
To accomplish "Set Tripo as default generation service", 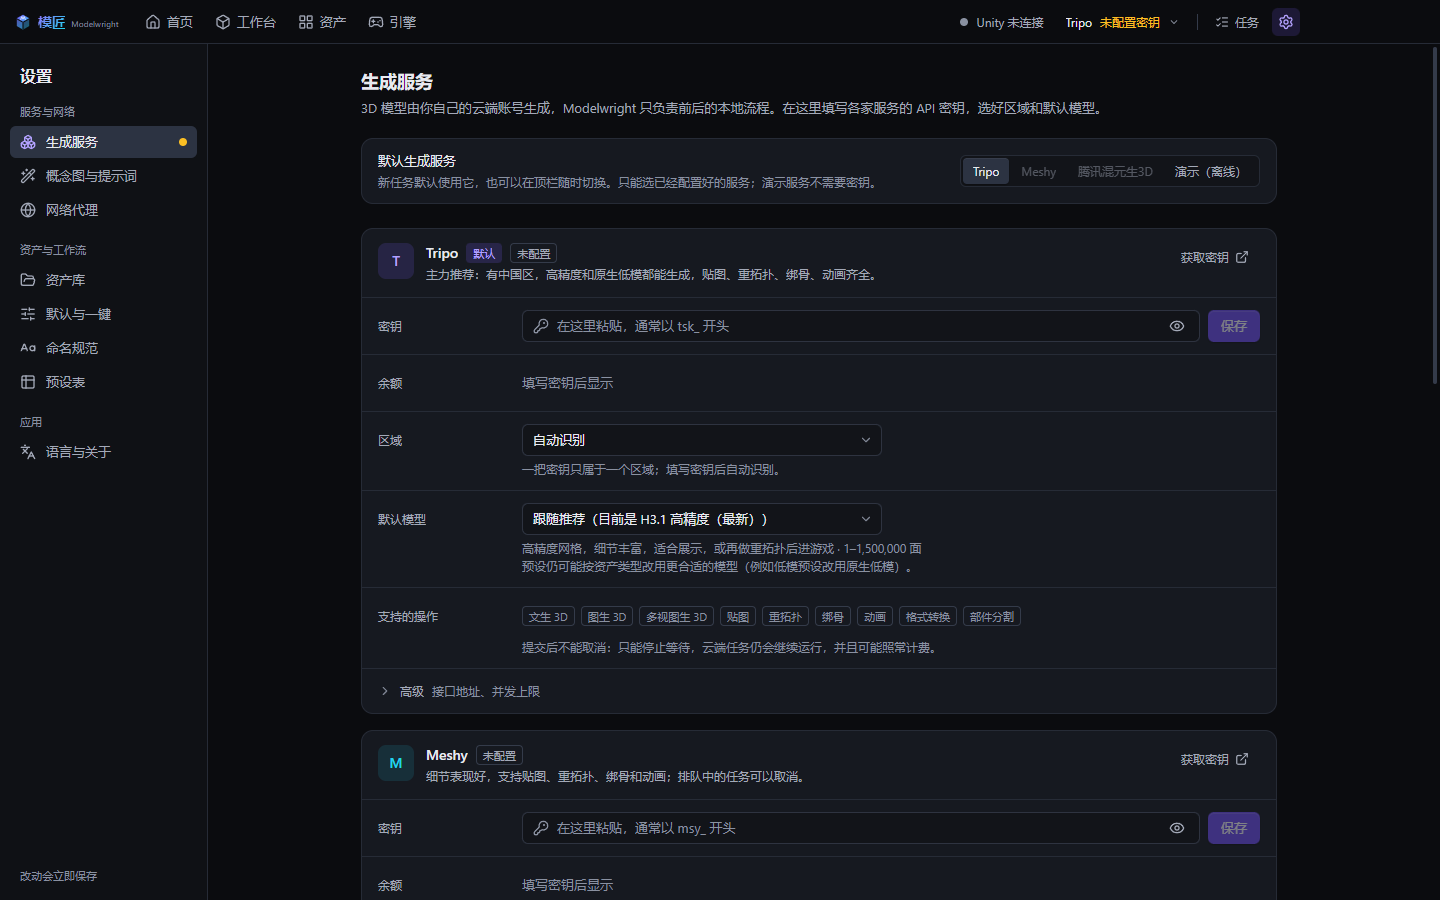I will tap(986, 171).
